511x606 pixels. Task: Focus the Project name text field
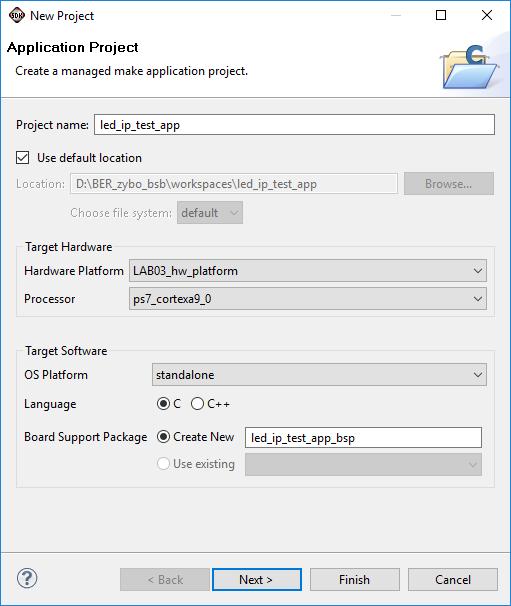coord(294,124)
